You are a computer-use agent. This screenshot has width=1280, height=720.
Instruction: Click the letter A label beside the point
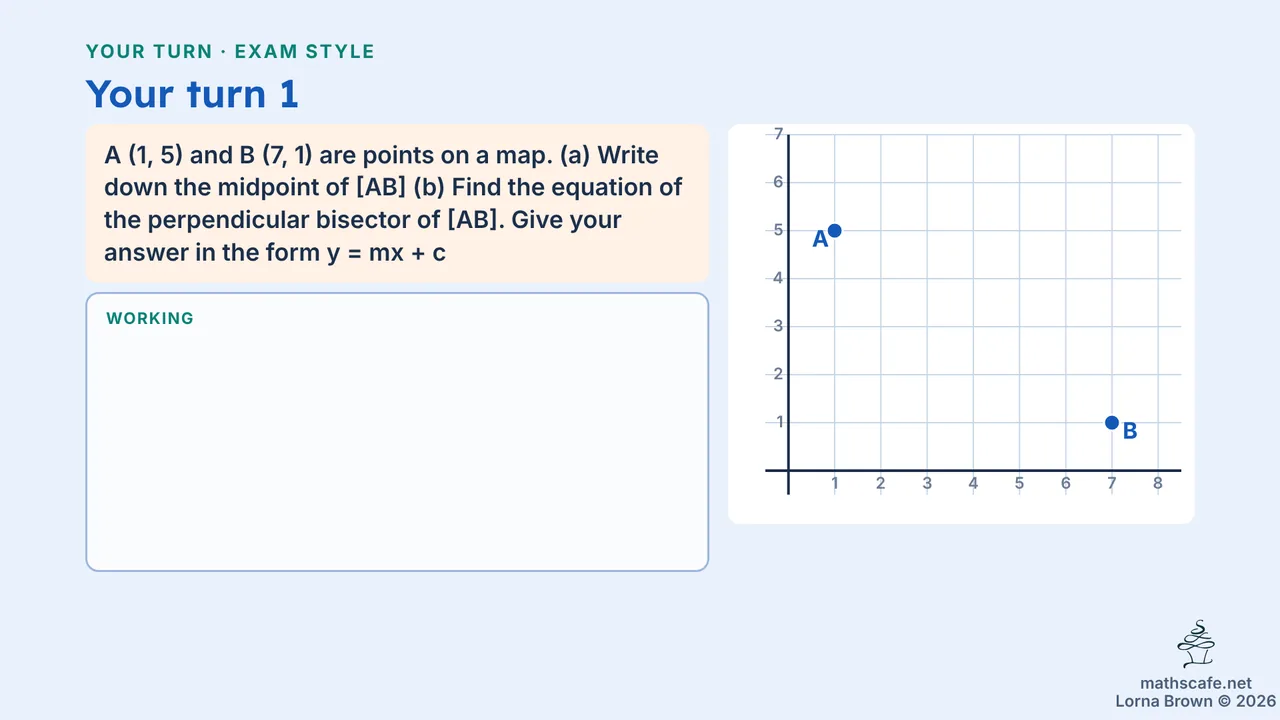click(820, 239)
